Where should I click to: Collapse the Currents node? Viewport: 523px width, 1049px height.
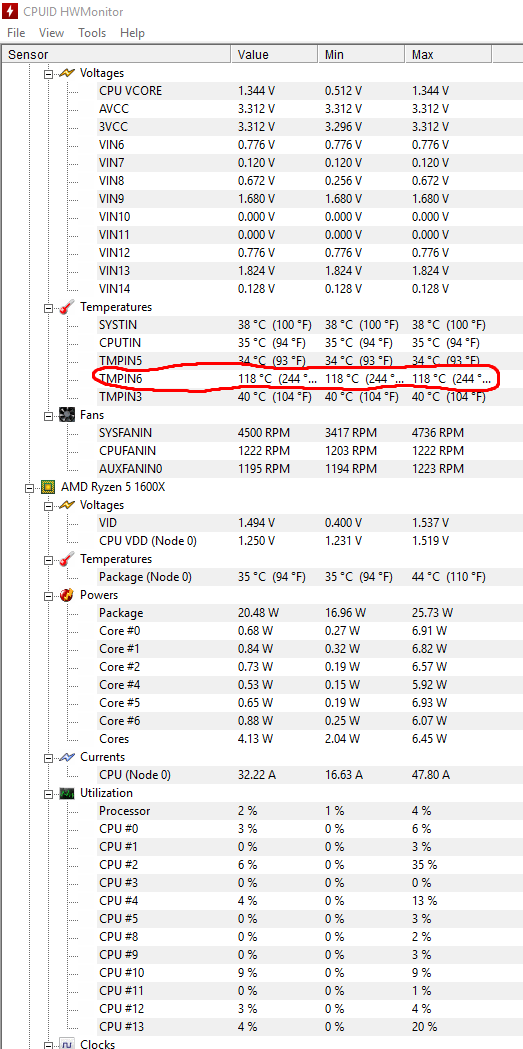(48, 758)
